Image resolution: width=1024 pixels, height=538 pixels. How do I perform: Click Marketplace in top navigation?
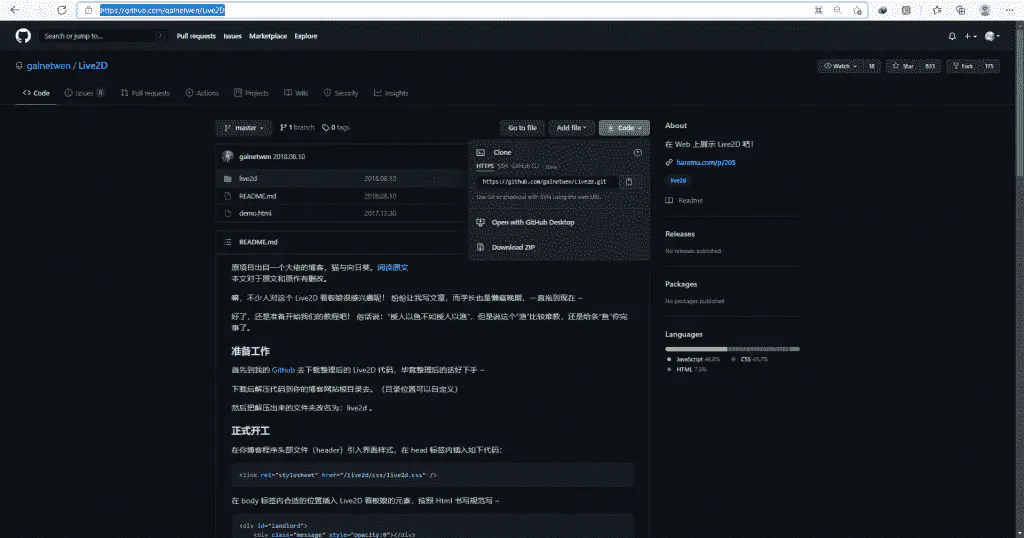point(268,37)
